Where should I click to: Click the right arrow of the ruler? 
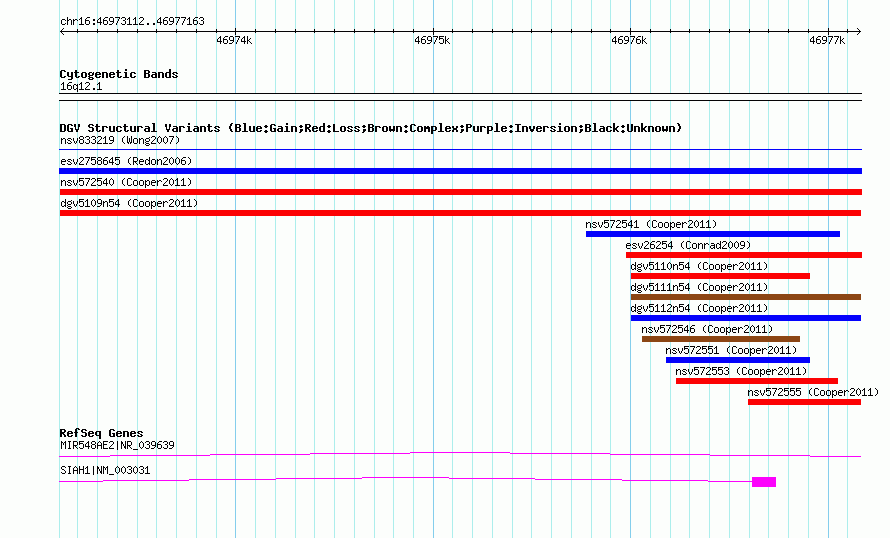pos(858,31)
